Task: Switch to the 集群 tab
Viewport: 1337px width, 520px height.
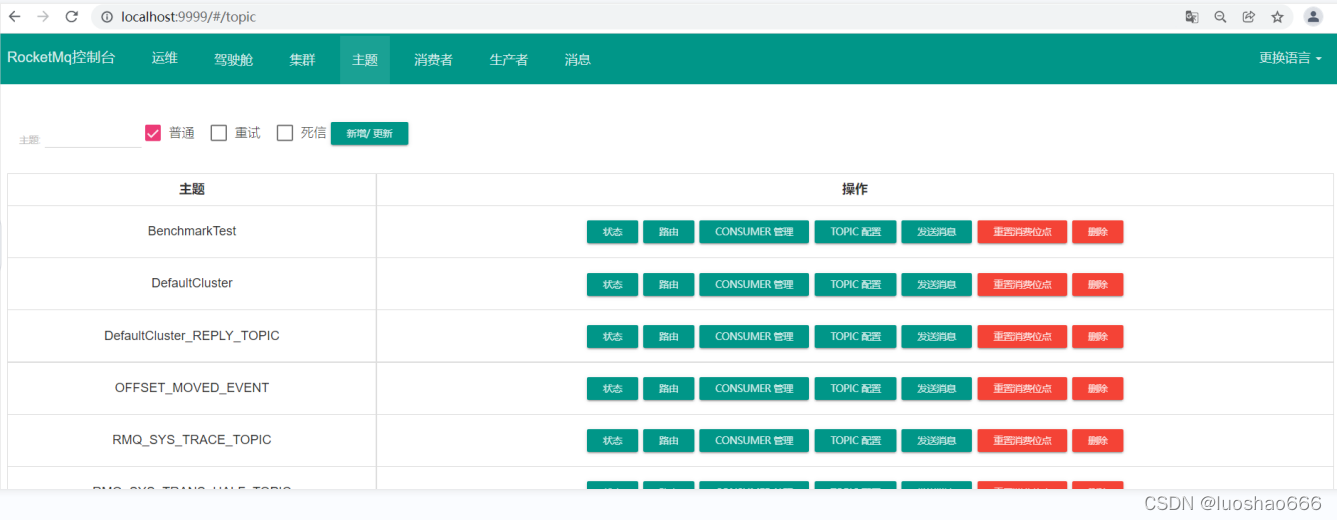Action: click(x=303, y=59)
